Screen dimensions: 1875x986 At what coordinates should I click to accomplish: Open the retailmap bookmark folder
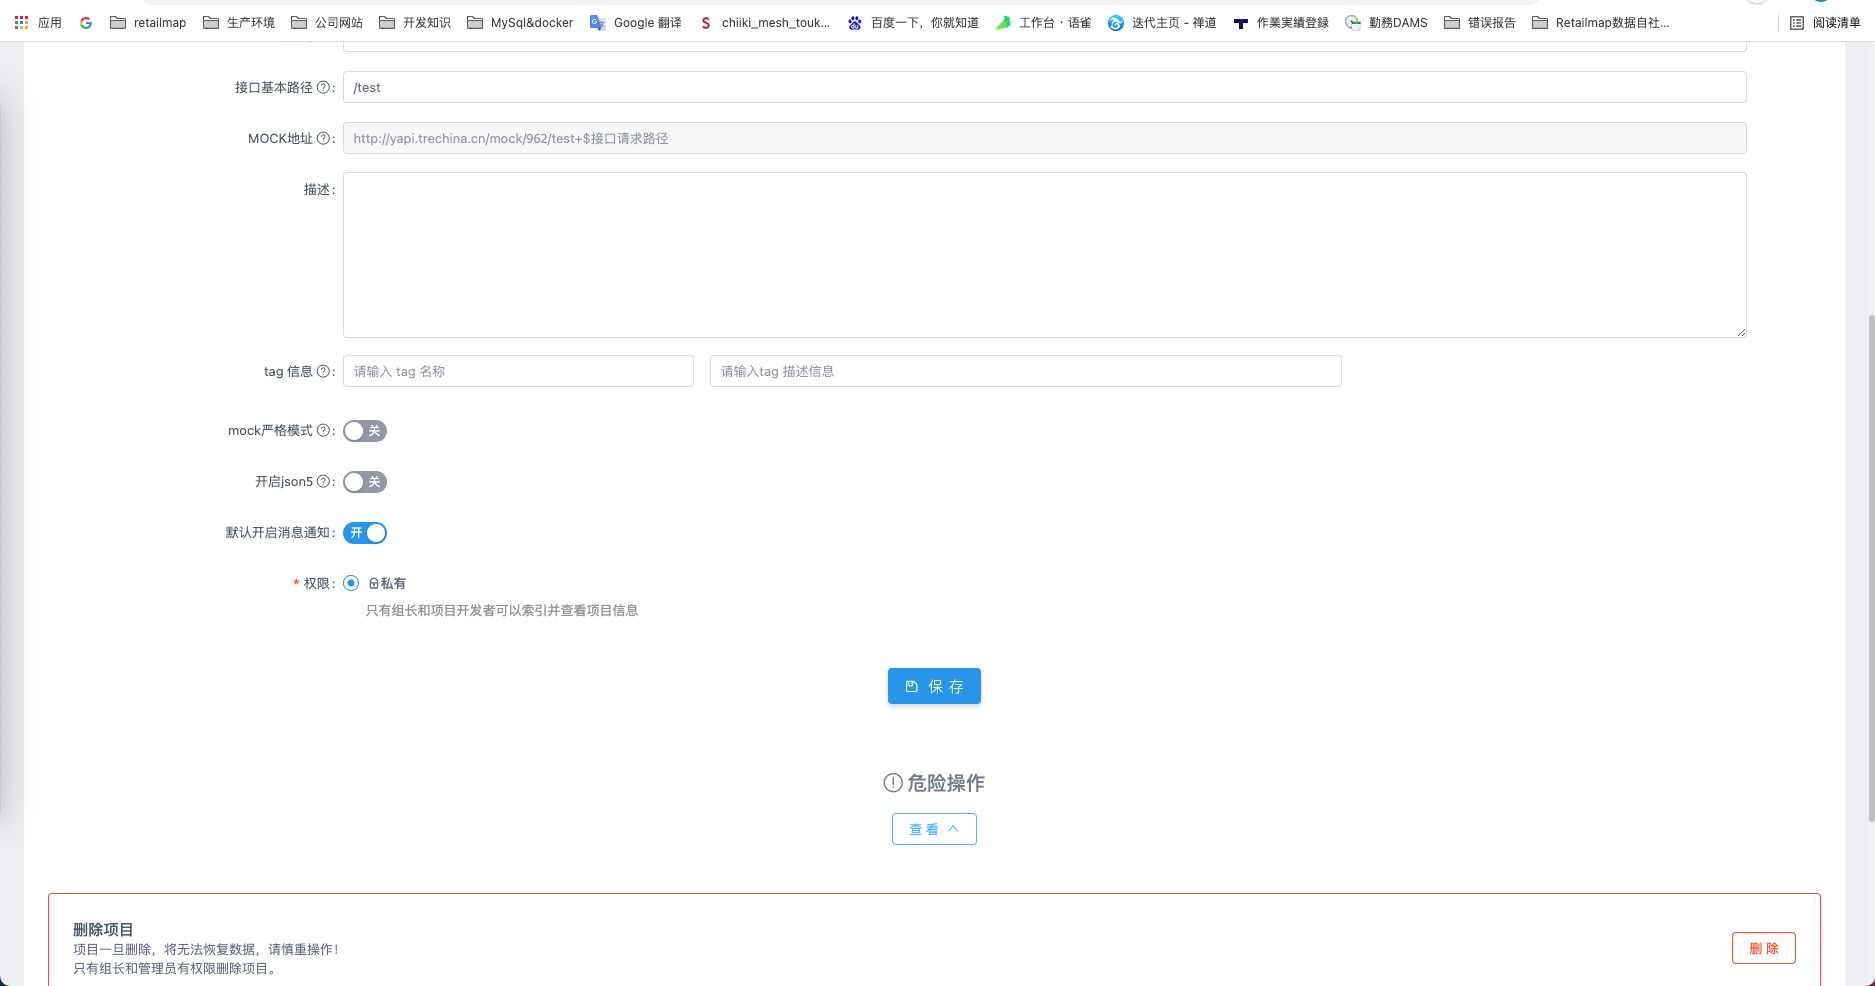tap(148, 22)
